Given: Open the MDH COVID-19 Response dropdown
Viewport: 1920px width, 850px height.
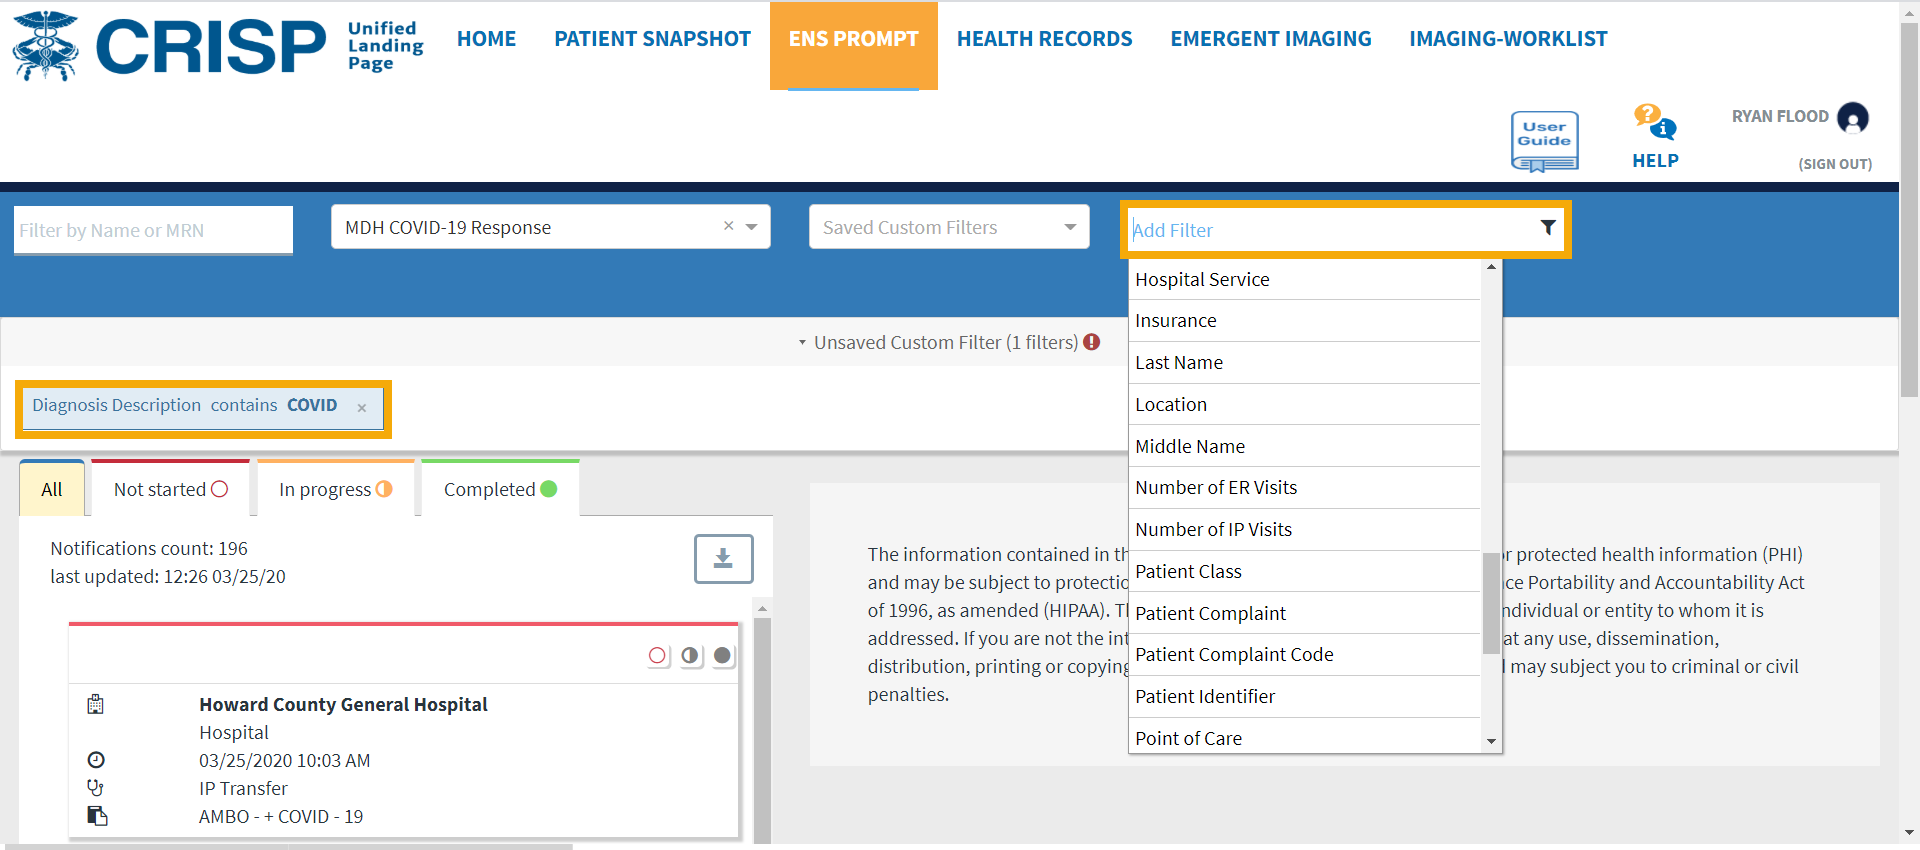Looking at the screenshot, I should click(752, 227).
